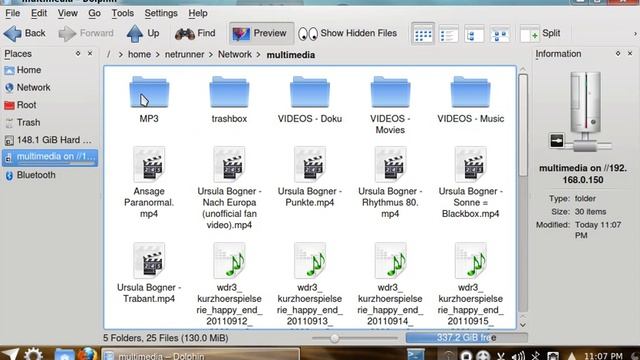Open the Go menu

tap(94, 13)
